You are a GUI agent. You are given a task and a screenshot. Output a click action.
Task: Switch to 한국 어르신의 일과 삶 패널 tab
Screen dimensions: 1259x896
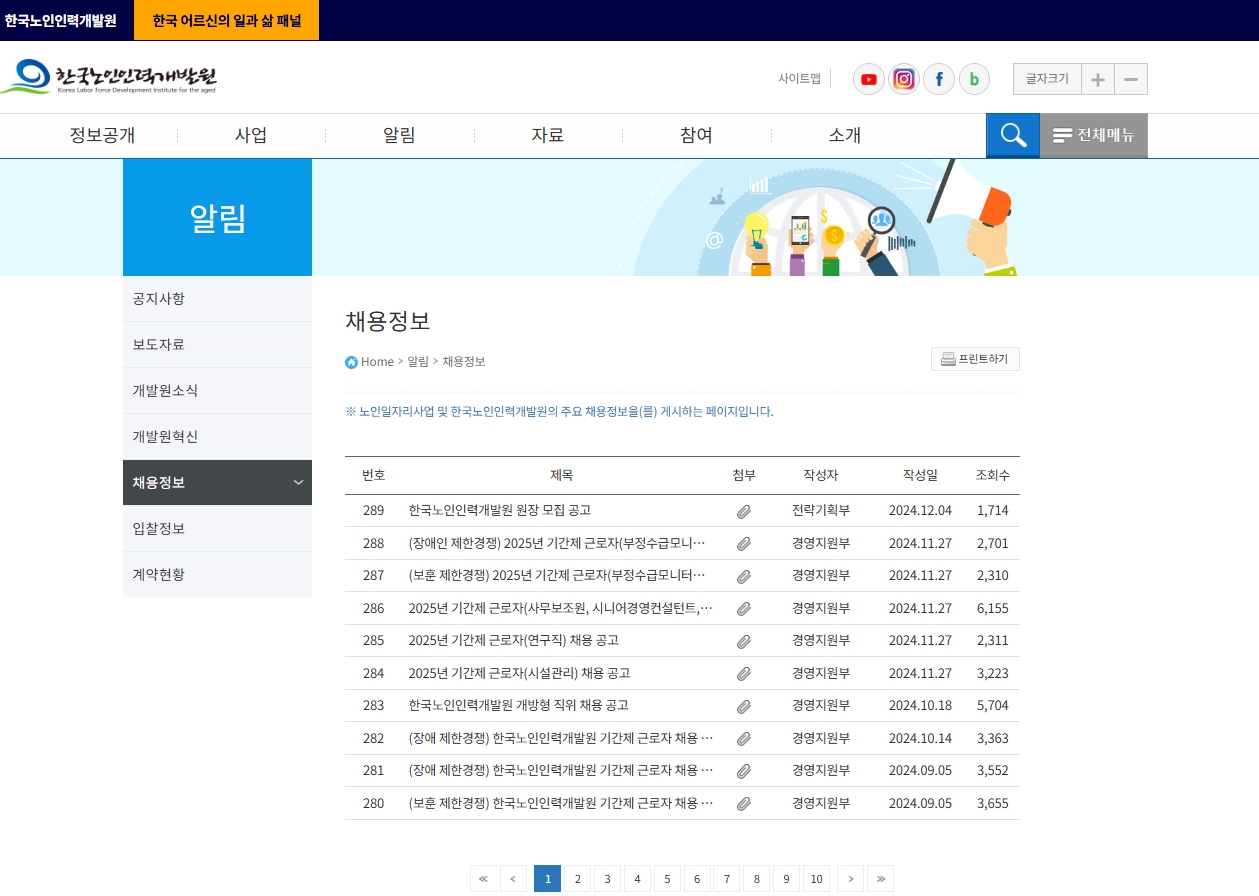227,20
